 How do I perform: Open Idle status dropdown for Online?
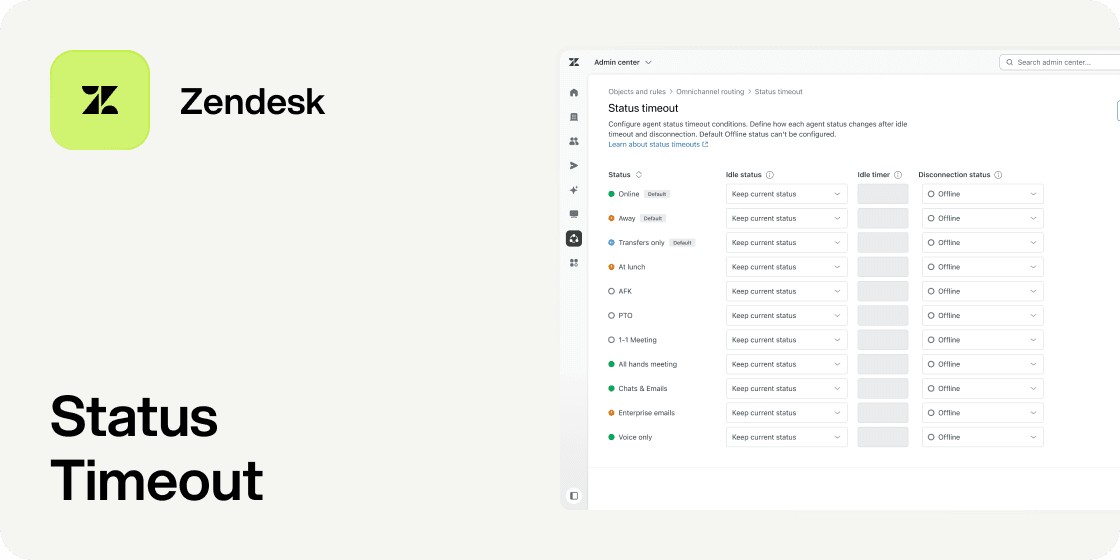[x=786, y=194]
